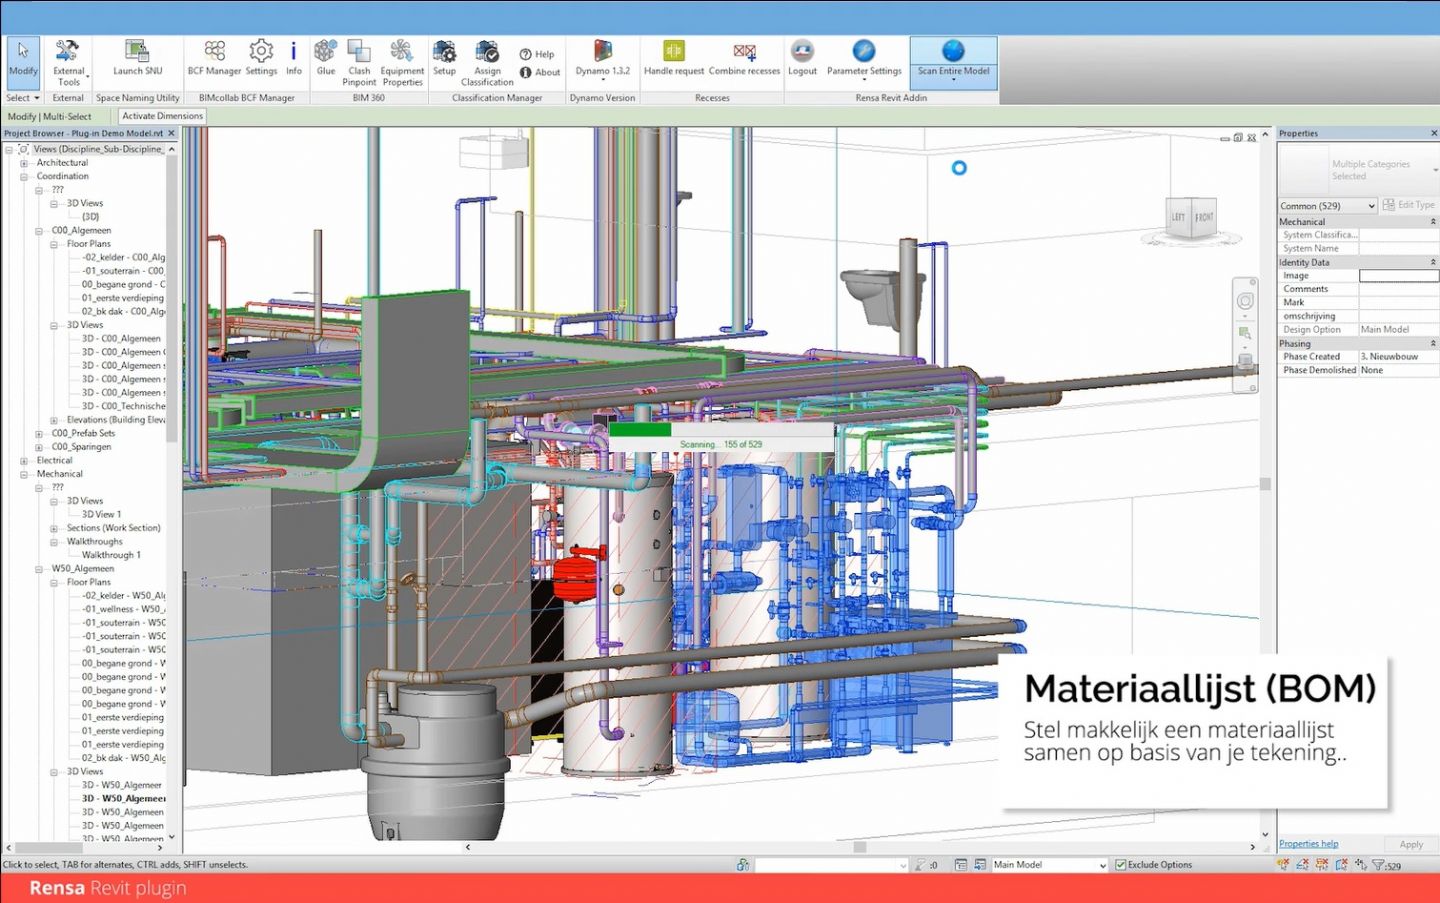
Task: Click the Apply button in Properties
Action: (x=1411, y=845)
